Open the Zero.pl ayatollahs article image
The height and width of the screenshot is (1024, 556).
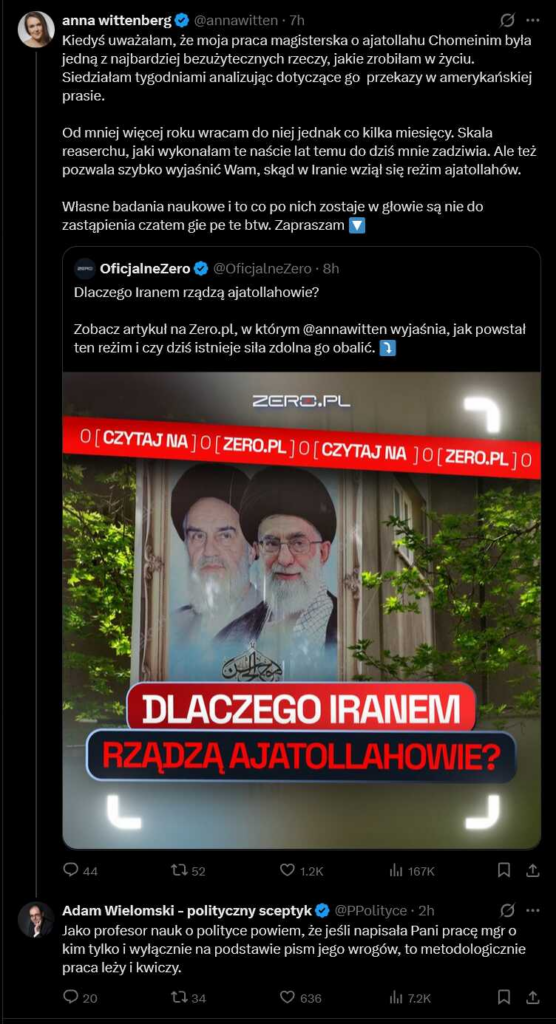pyautogui.click(x=301, y=610)
